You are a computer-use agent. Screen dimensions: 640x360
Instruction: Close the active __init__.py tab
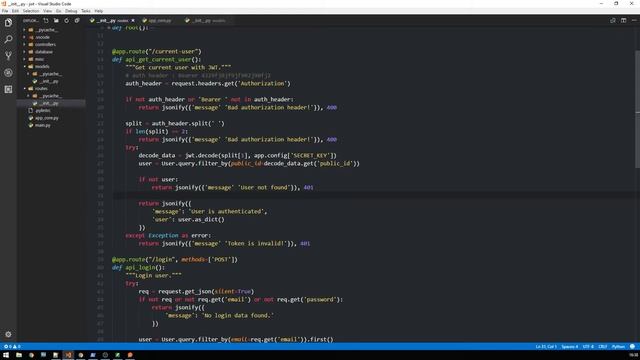point(133,20)
